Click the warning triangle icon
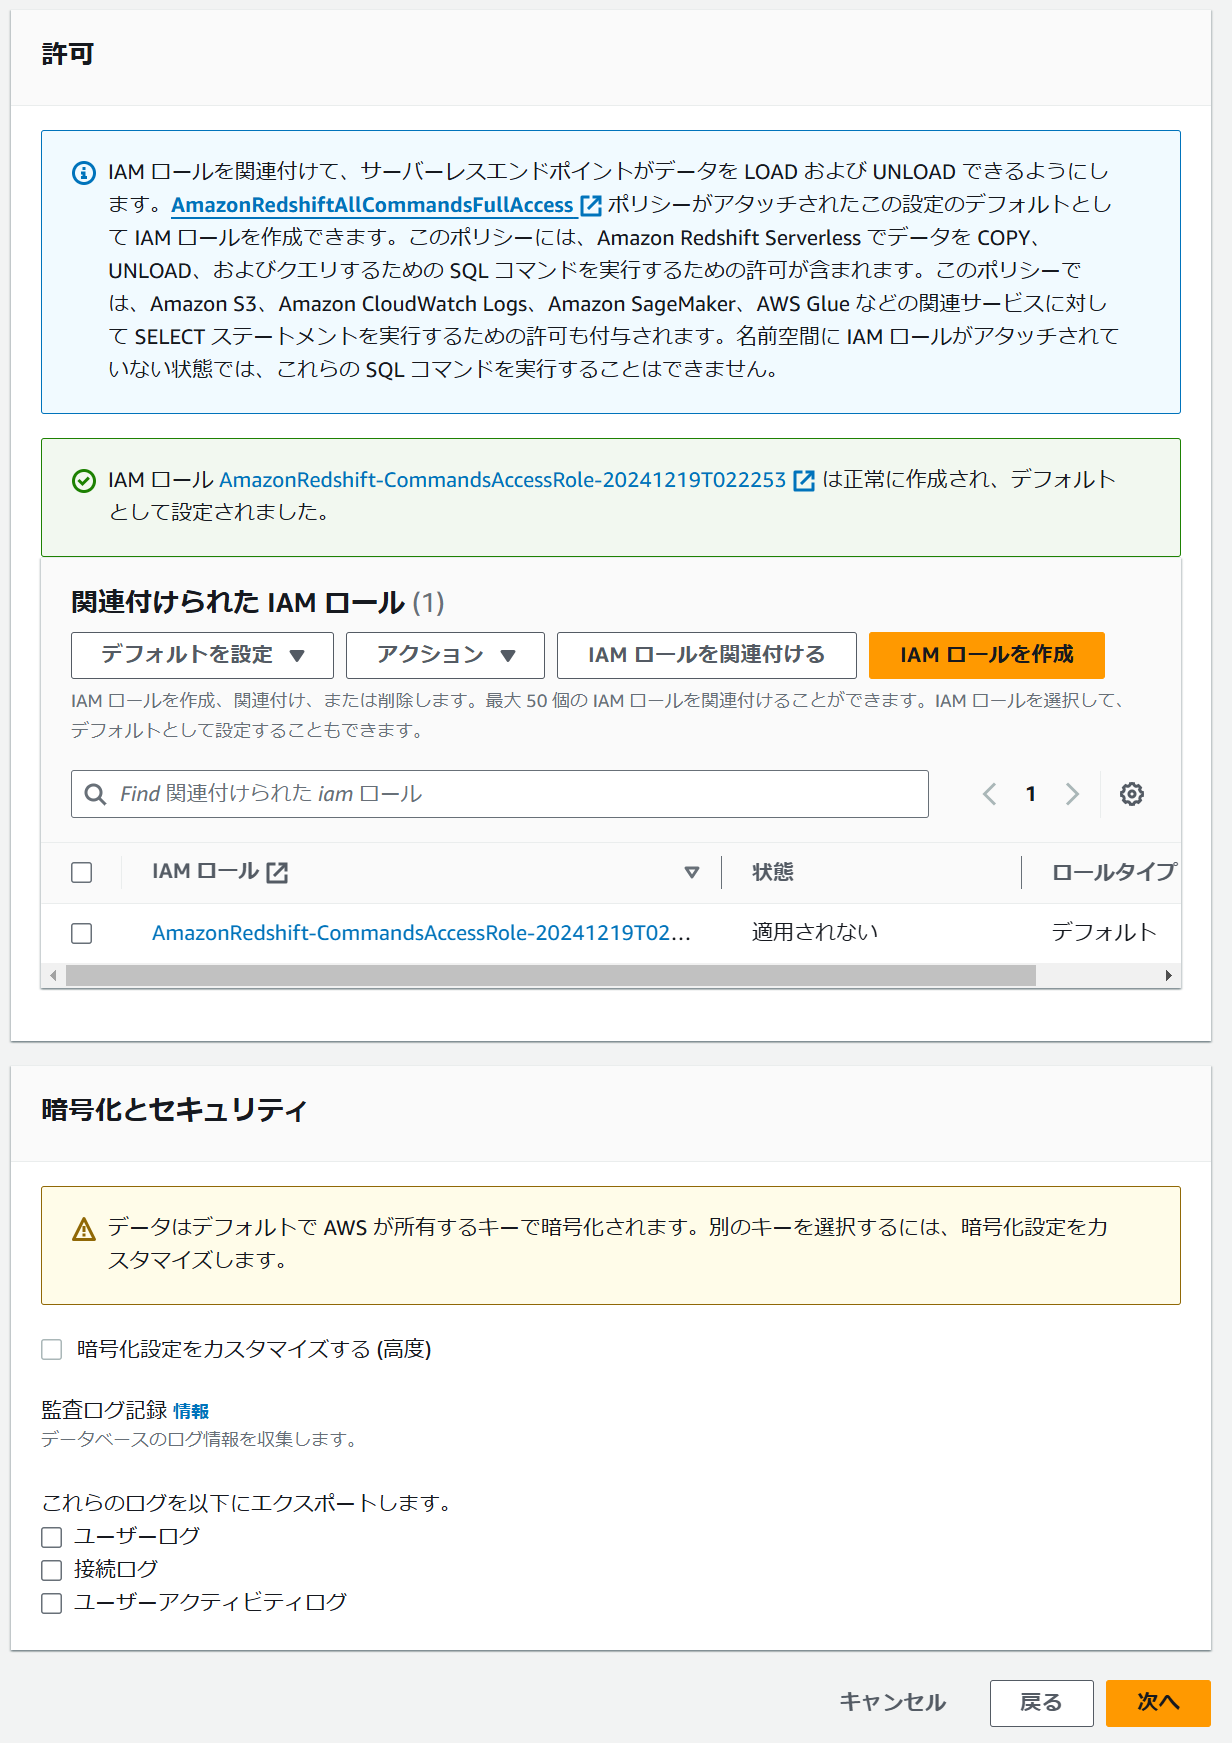Viewport: 1232px width, 1743px height. (x=84, y=1229)
